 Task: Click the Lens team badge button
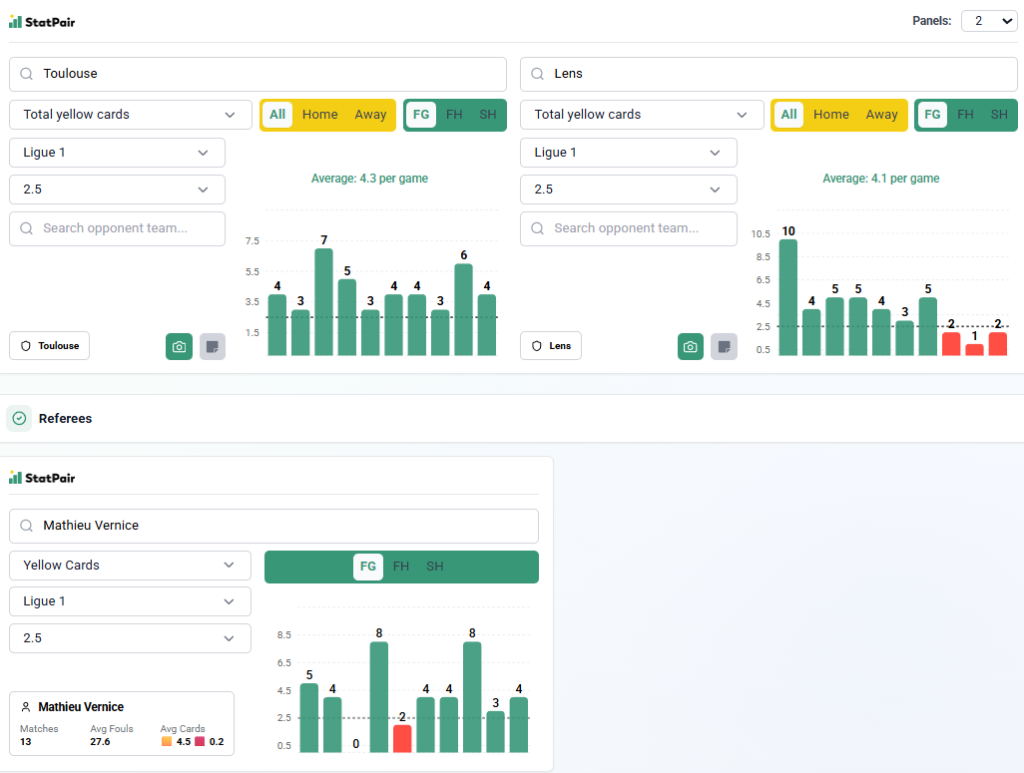(x=551, y=346)
